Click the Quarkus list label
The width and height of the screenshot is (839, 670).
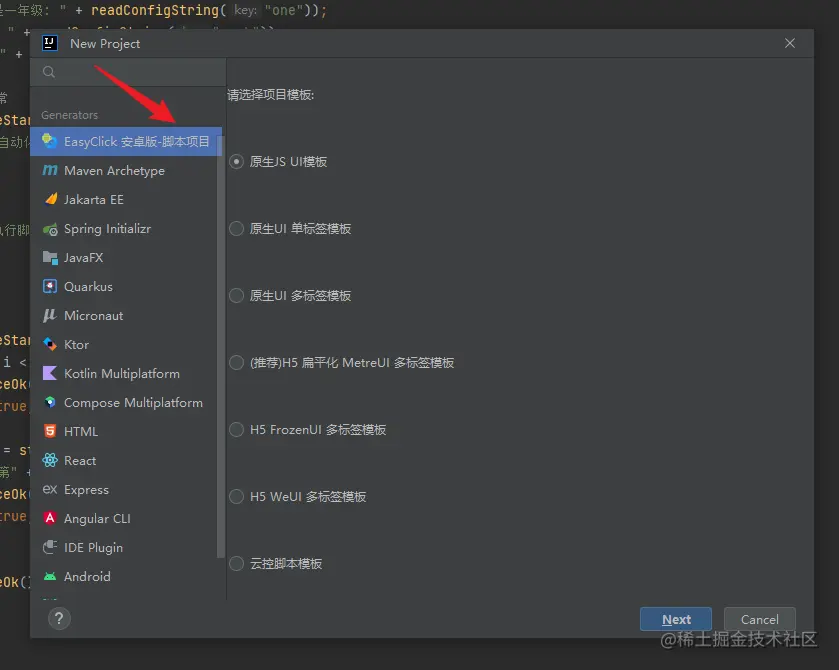coord(88,286)
